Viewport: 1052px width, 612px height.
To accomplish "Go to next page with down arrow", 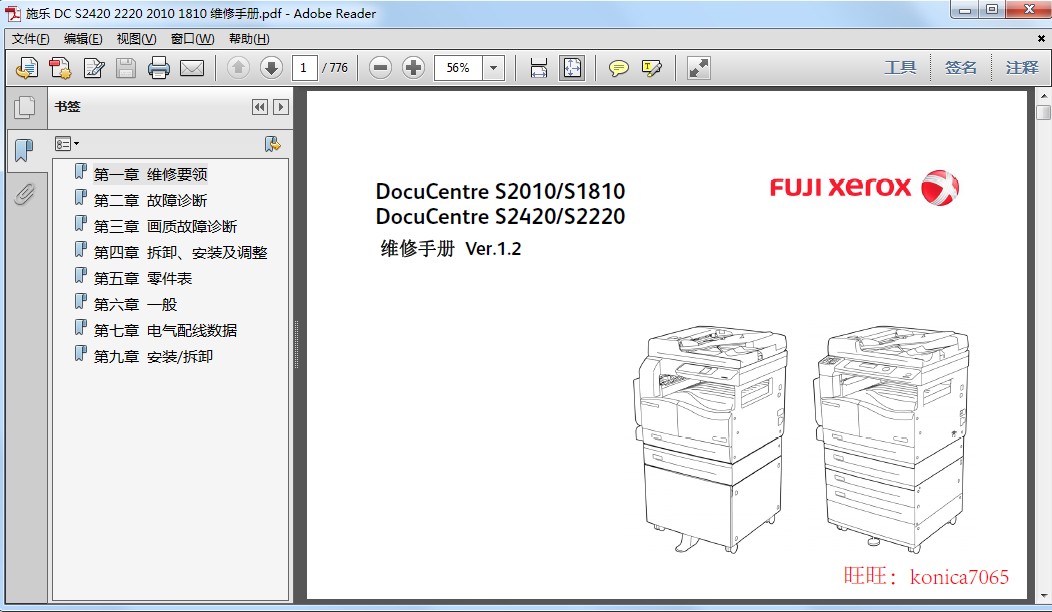I will (x=271, y=68).
